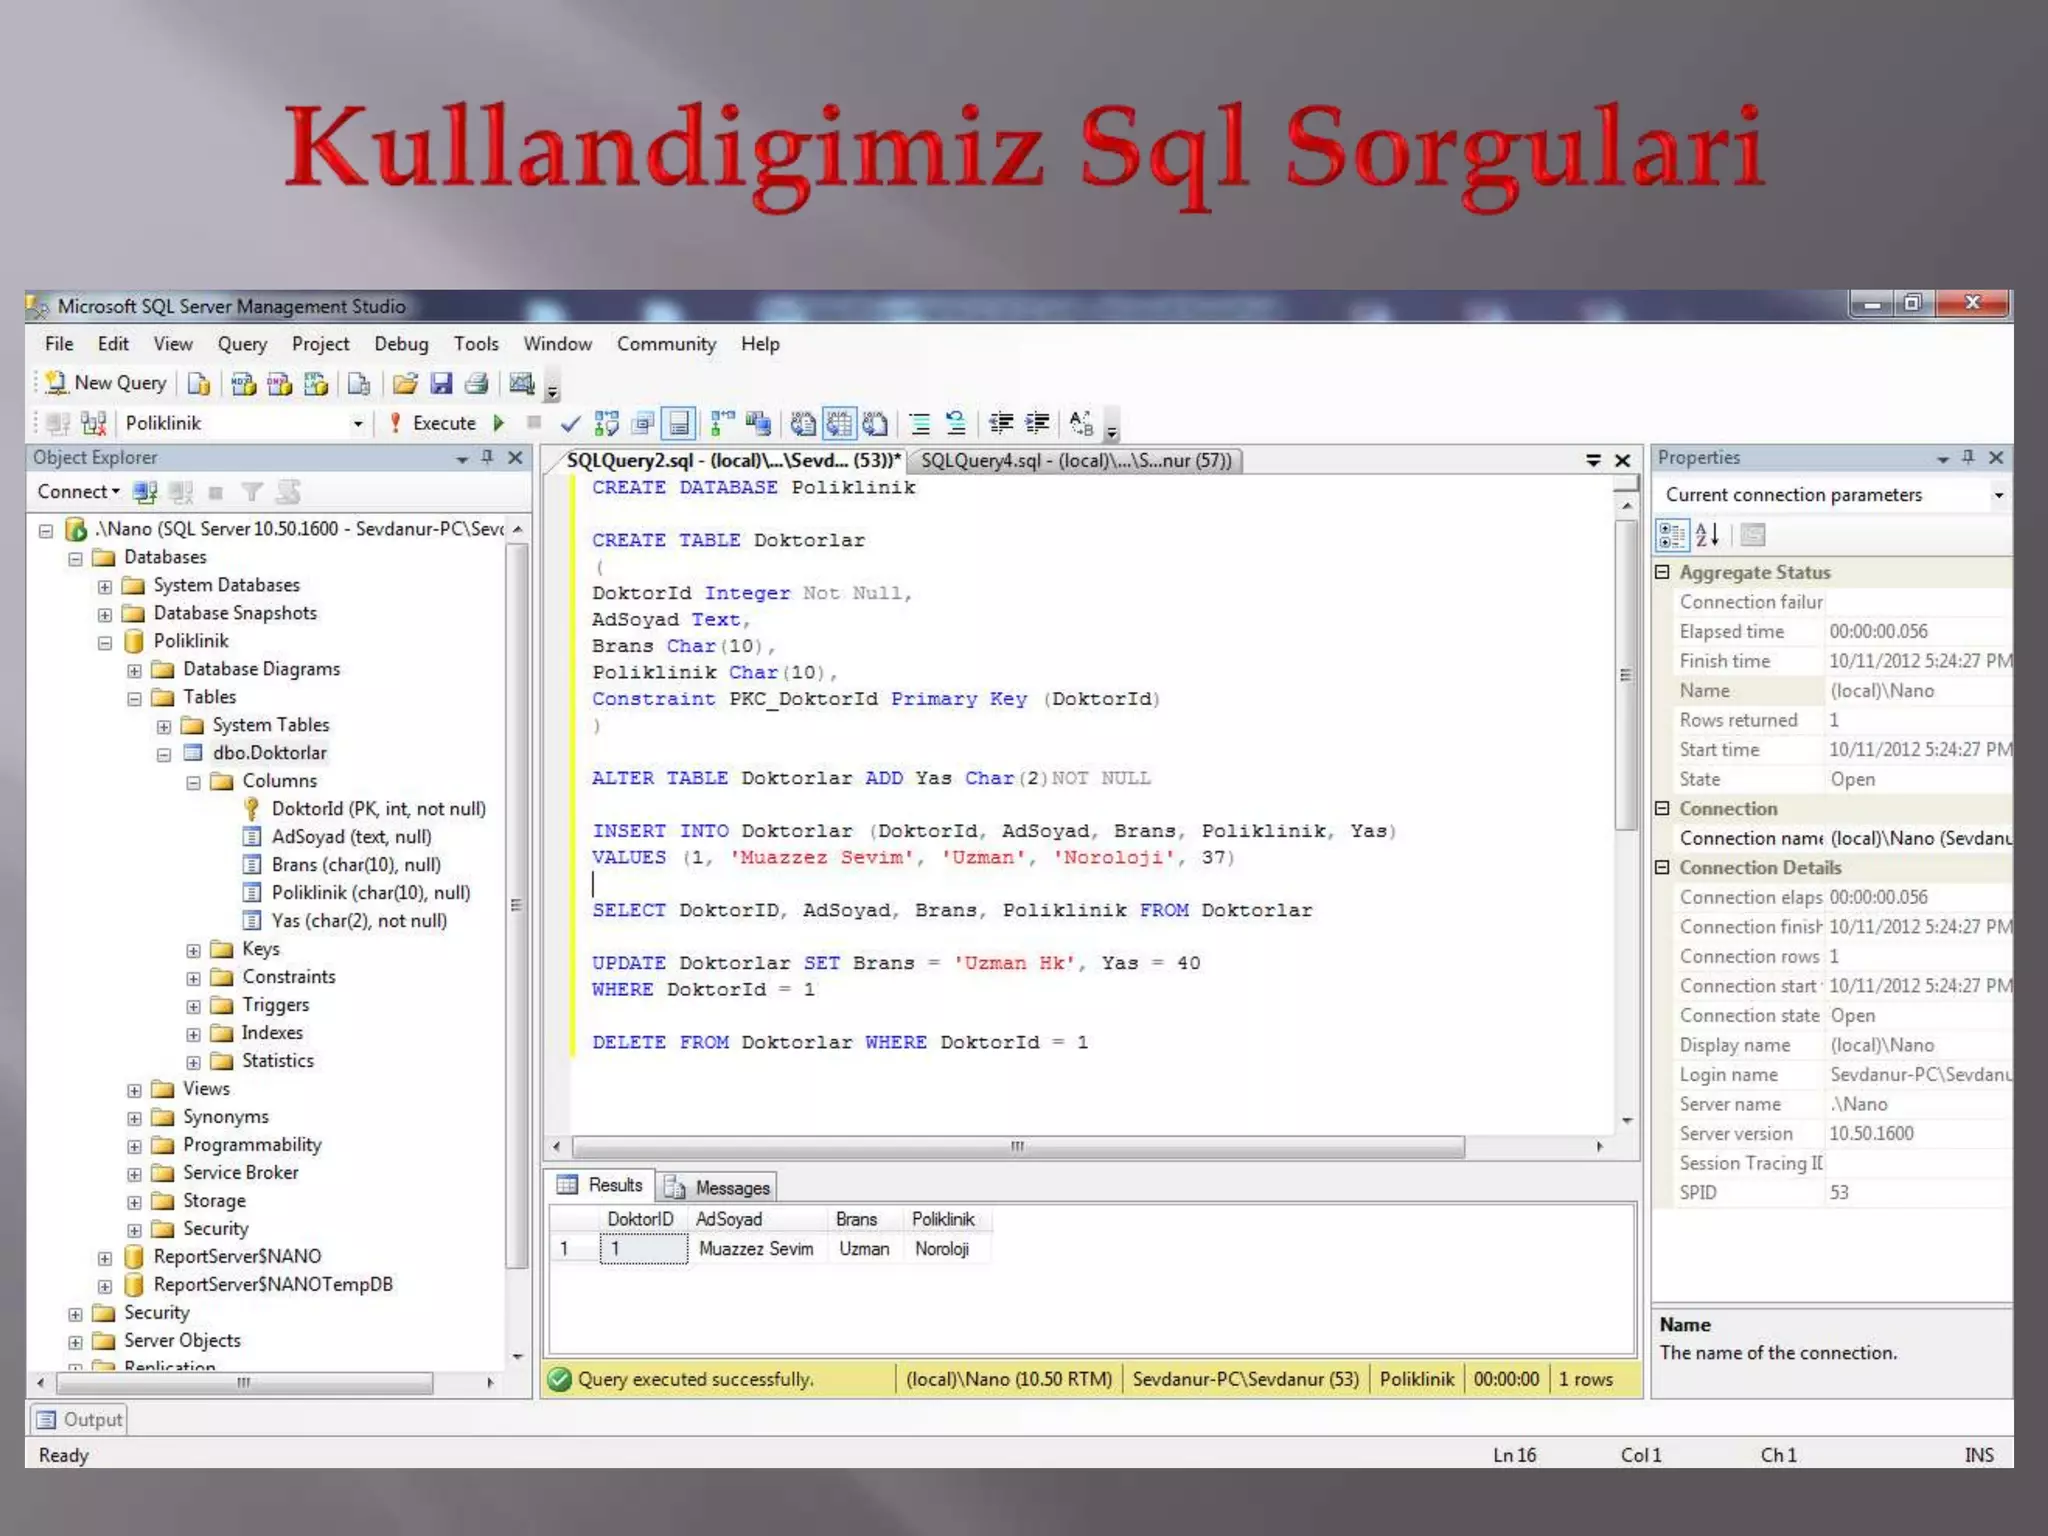
Task: Open the Poliklinik database dropdown
Action: pos(357,424)
